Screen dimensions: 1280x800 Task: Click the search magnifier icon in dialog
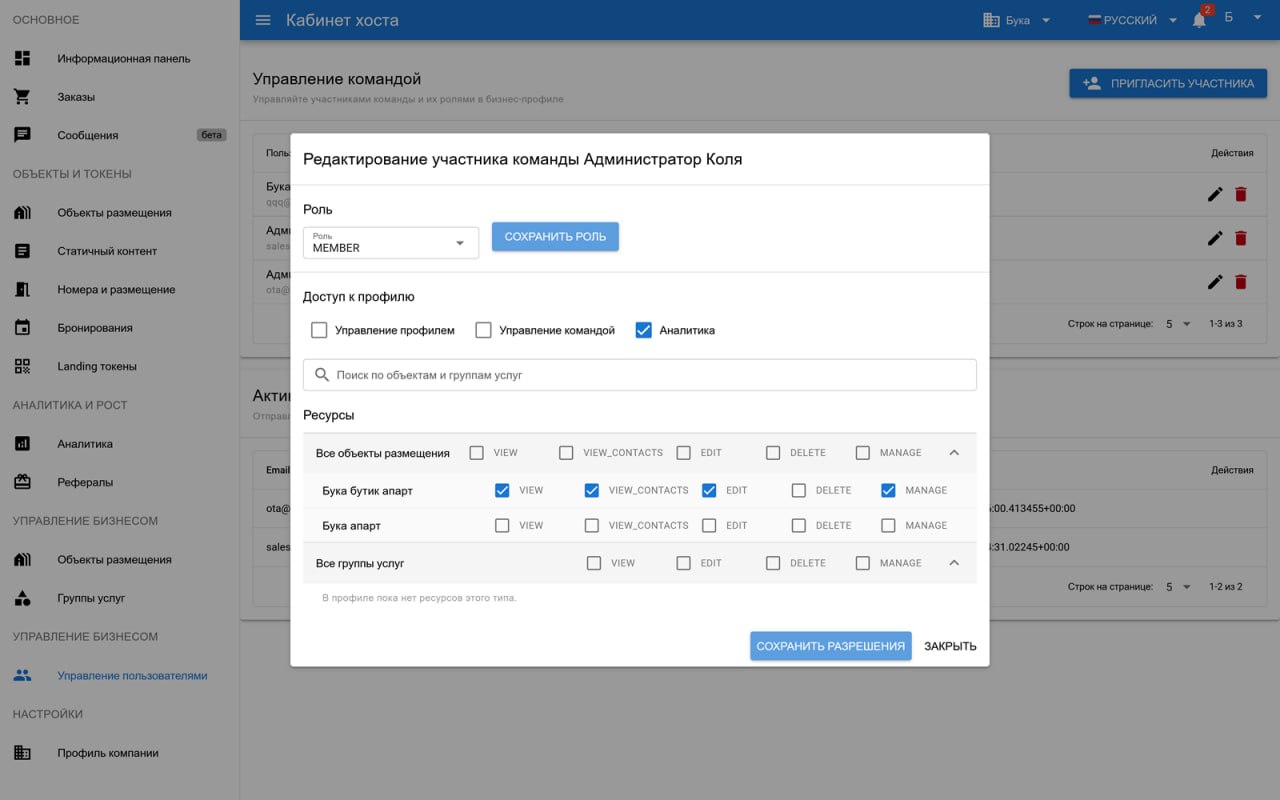pyautogui.click(x=322, y=375)
